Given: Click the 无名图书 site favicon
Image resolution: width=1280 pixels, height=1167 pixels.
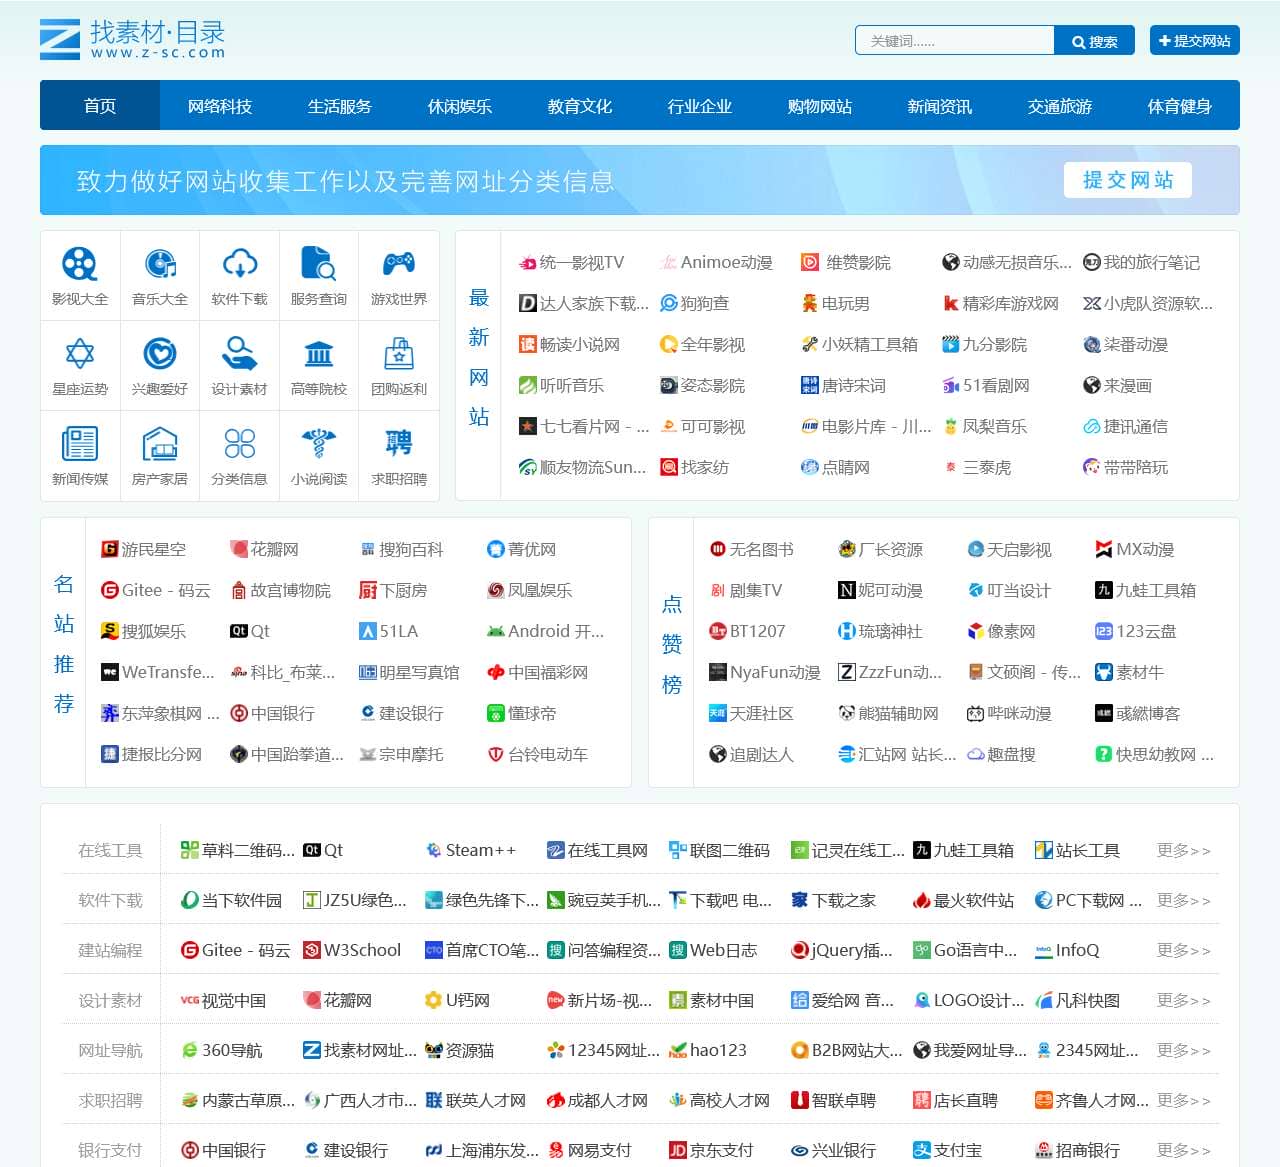Looking at the screenshot, I should click(x=718, y=549).
